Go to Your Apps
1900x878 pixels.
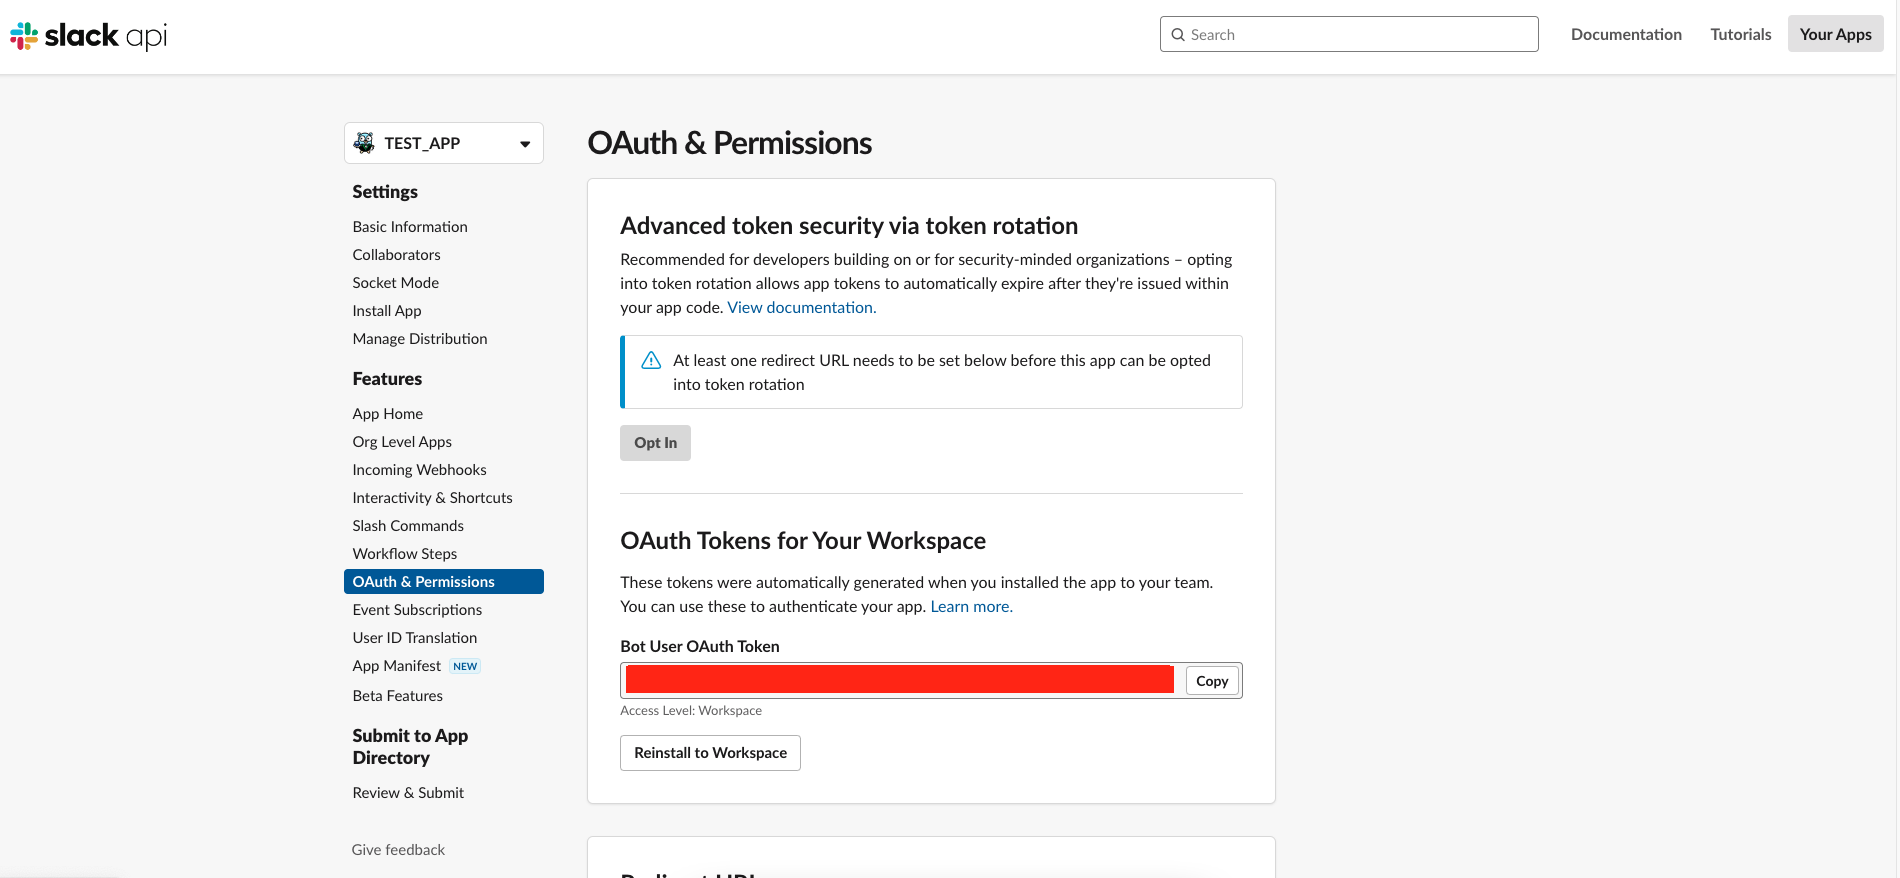[x=1835, y=34]
